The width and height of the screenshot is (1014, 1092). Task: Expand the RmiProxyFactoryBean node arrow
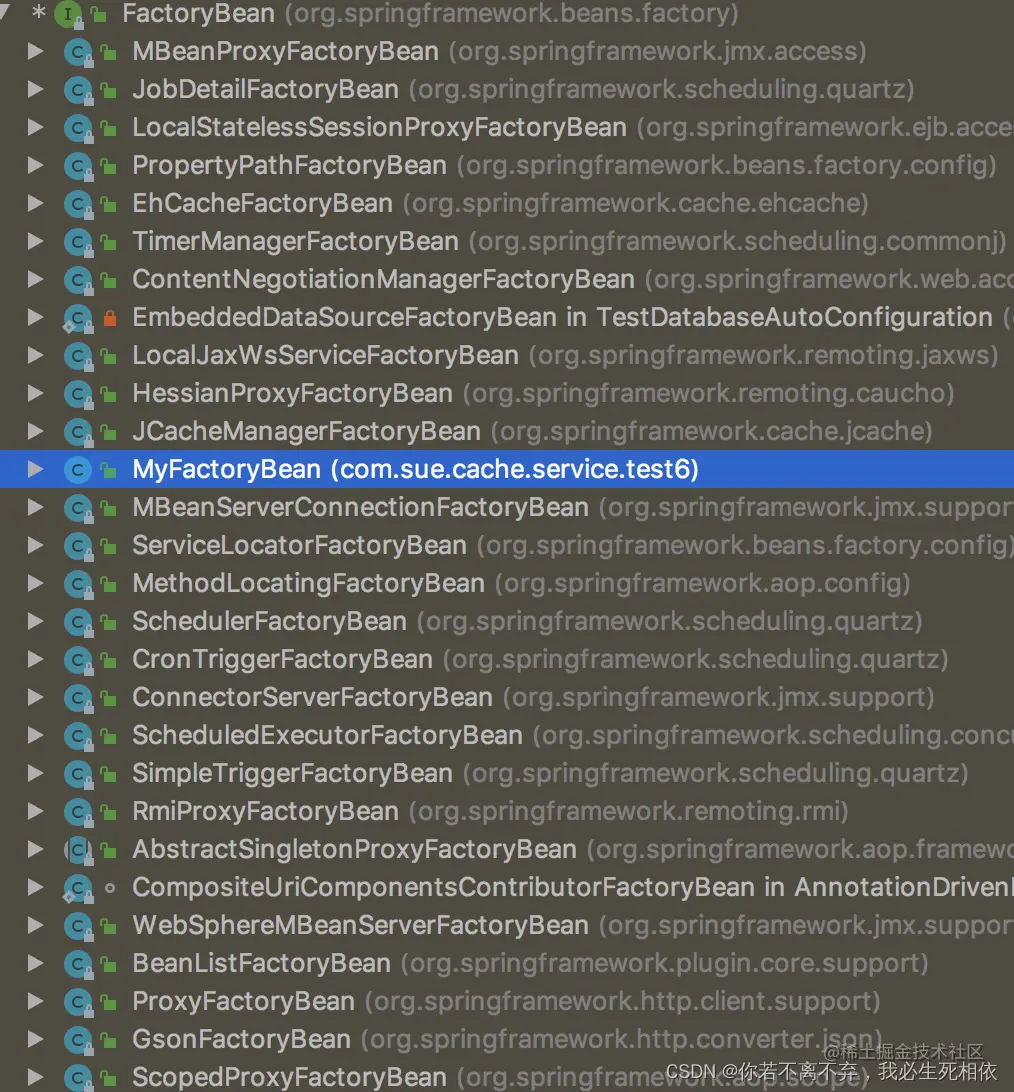tap(36, 811)
